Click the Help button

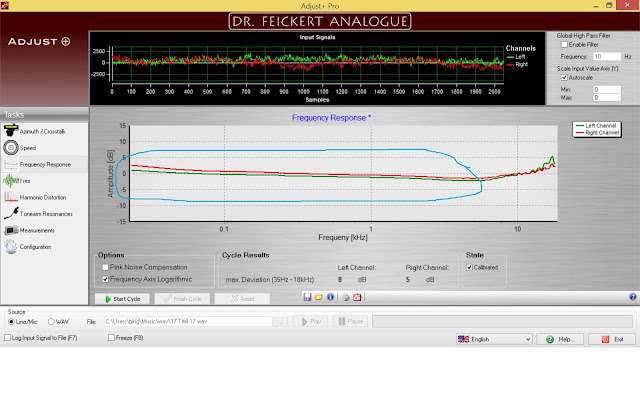pyautogui.click(x=560, y=339)
